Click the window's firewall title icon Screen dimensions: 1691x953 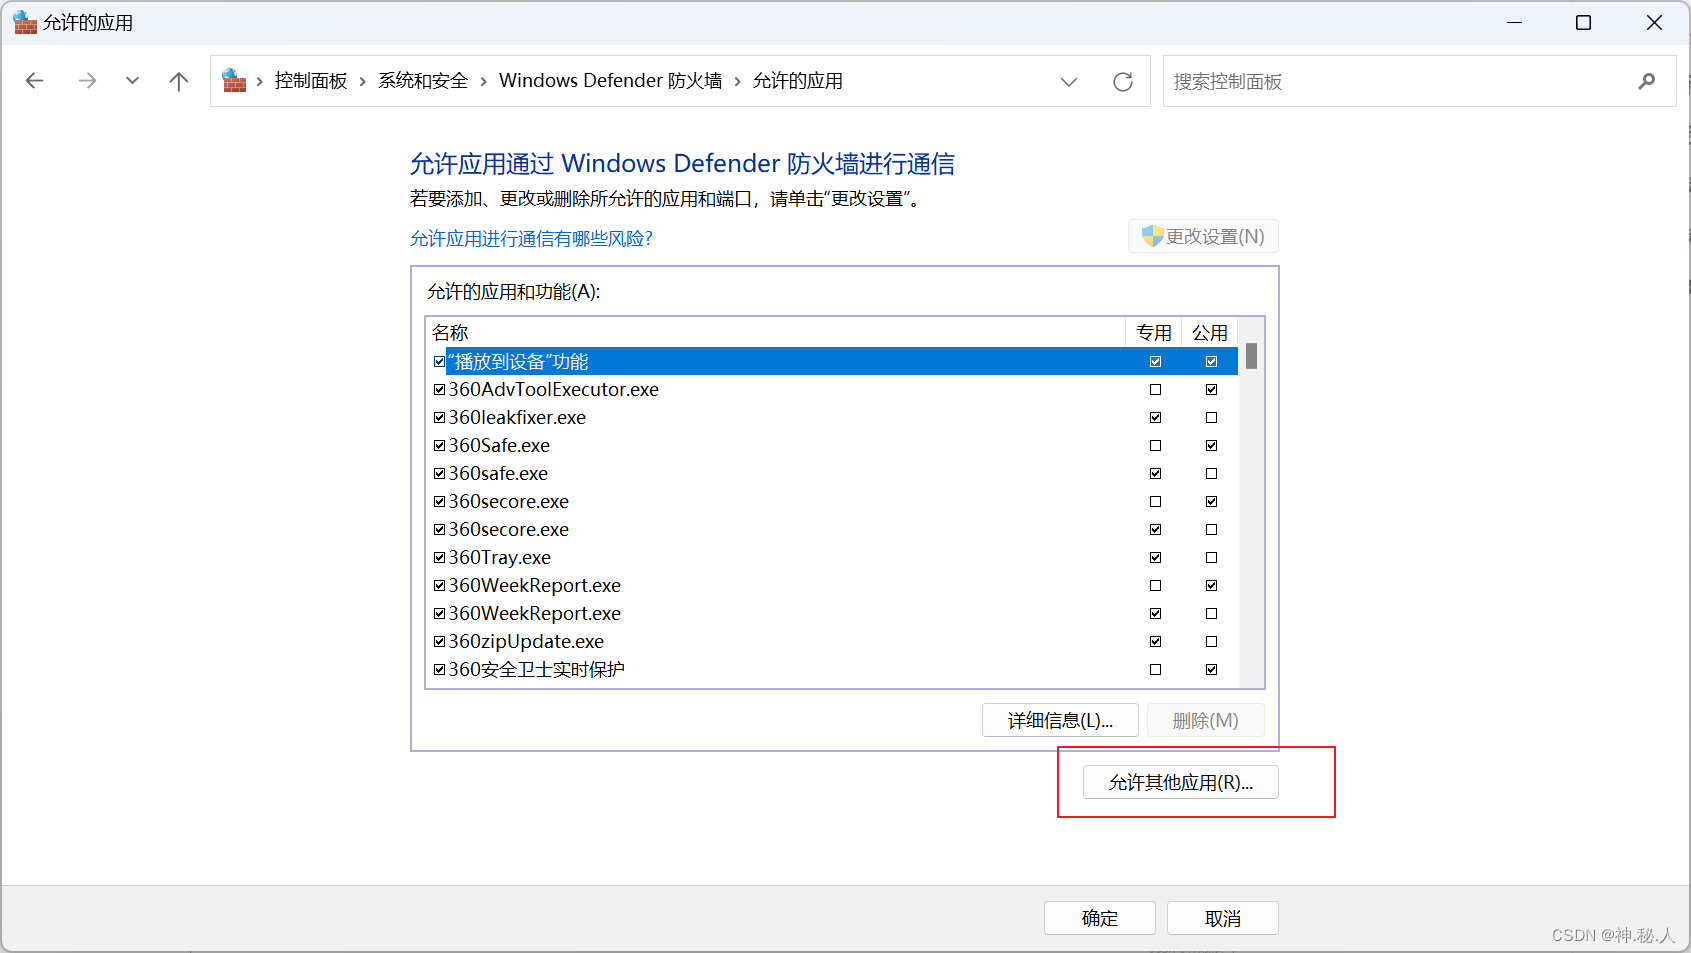(25, 22)
